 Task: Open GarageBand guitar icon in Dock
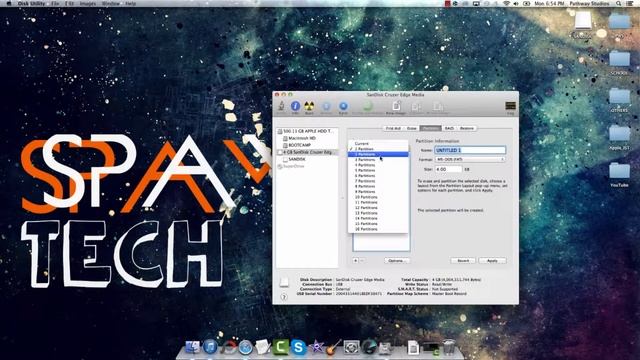(333, 347)
